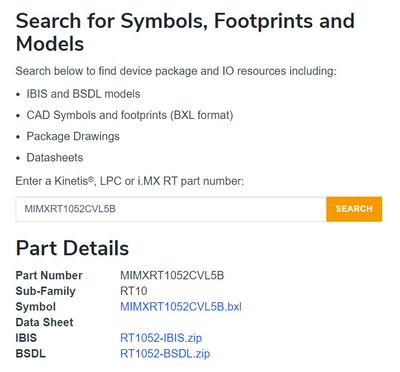Click the Part Number row label
The height and width of the screenshot is (372, 400).
pyautogui.click(x=49, y=275)
